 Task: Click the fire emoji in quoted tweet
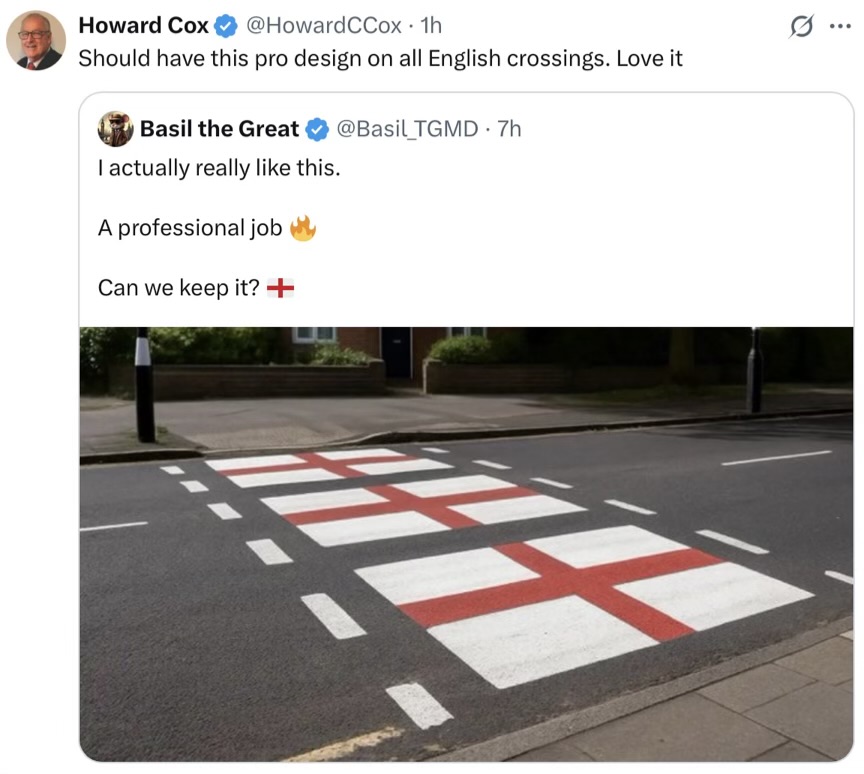point(303,228)
